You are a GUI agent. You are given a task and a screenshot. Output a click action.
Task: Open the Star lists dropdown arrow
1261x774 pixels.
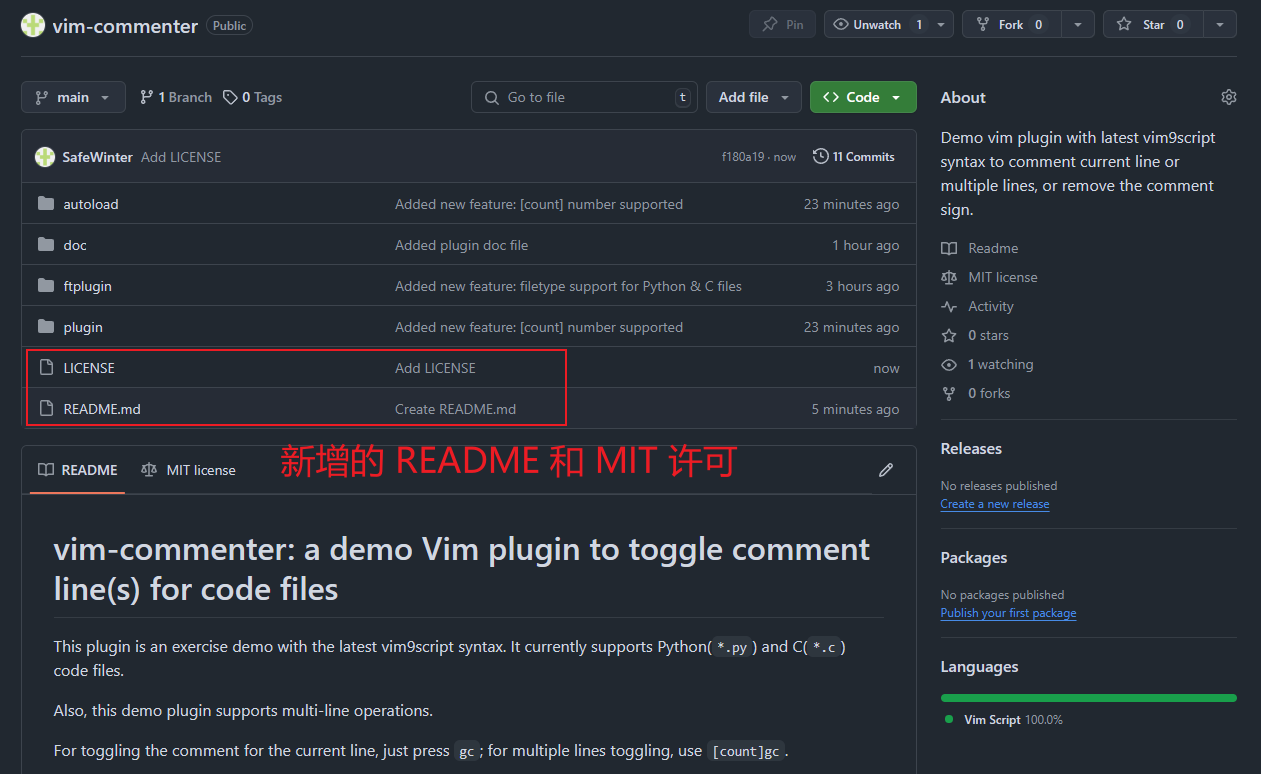(1220, 25)
